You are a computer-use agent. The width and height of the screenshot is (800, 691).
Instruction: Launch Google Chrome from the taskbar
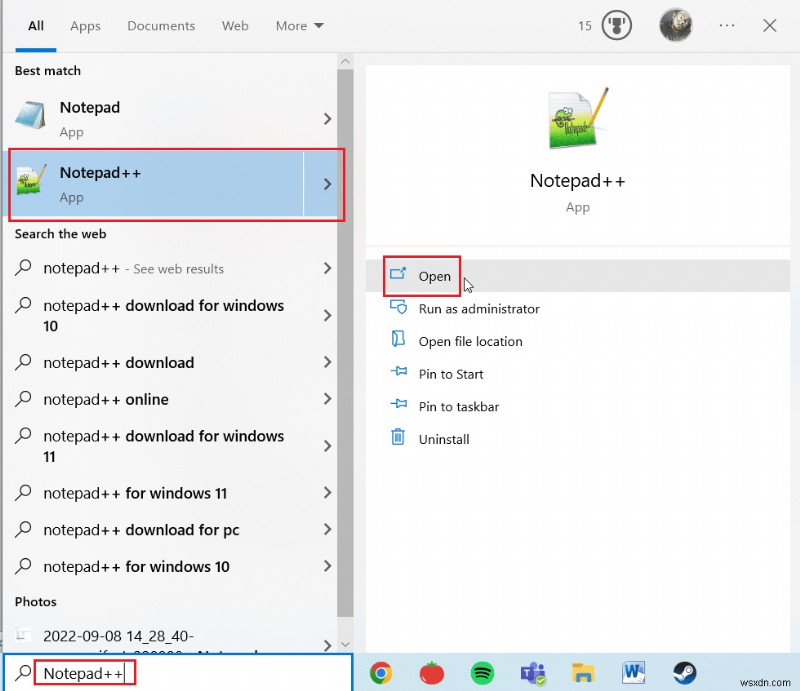(x=381, y=673)
